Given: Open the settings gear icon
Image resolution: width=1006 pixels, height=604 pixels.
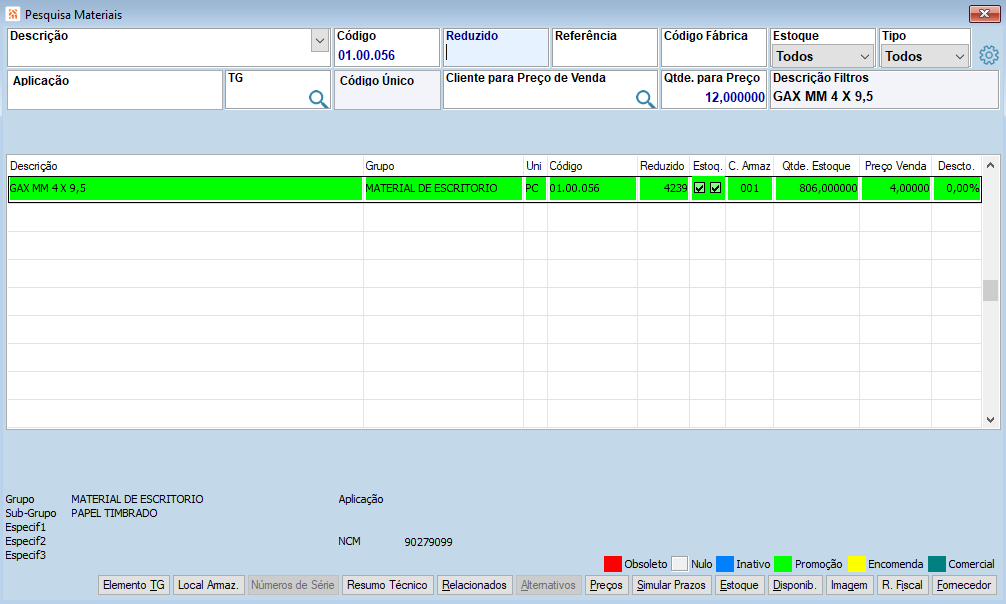Looking at the screenshot, I should click(989, 55).
